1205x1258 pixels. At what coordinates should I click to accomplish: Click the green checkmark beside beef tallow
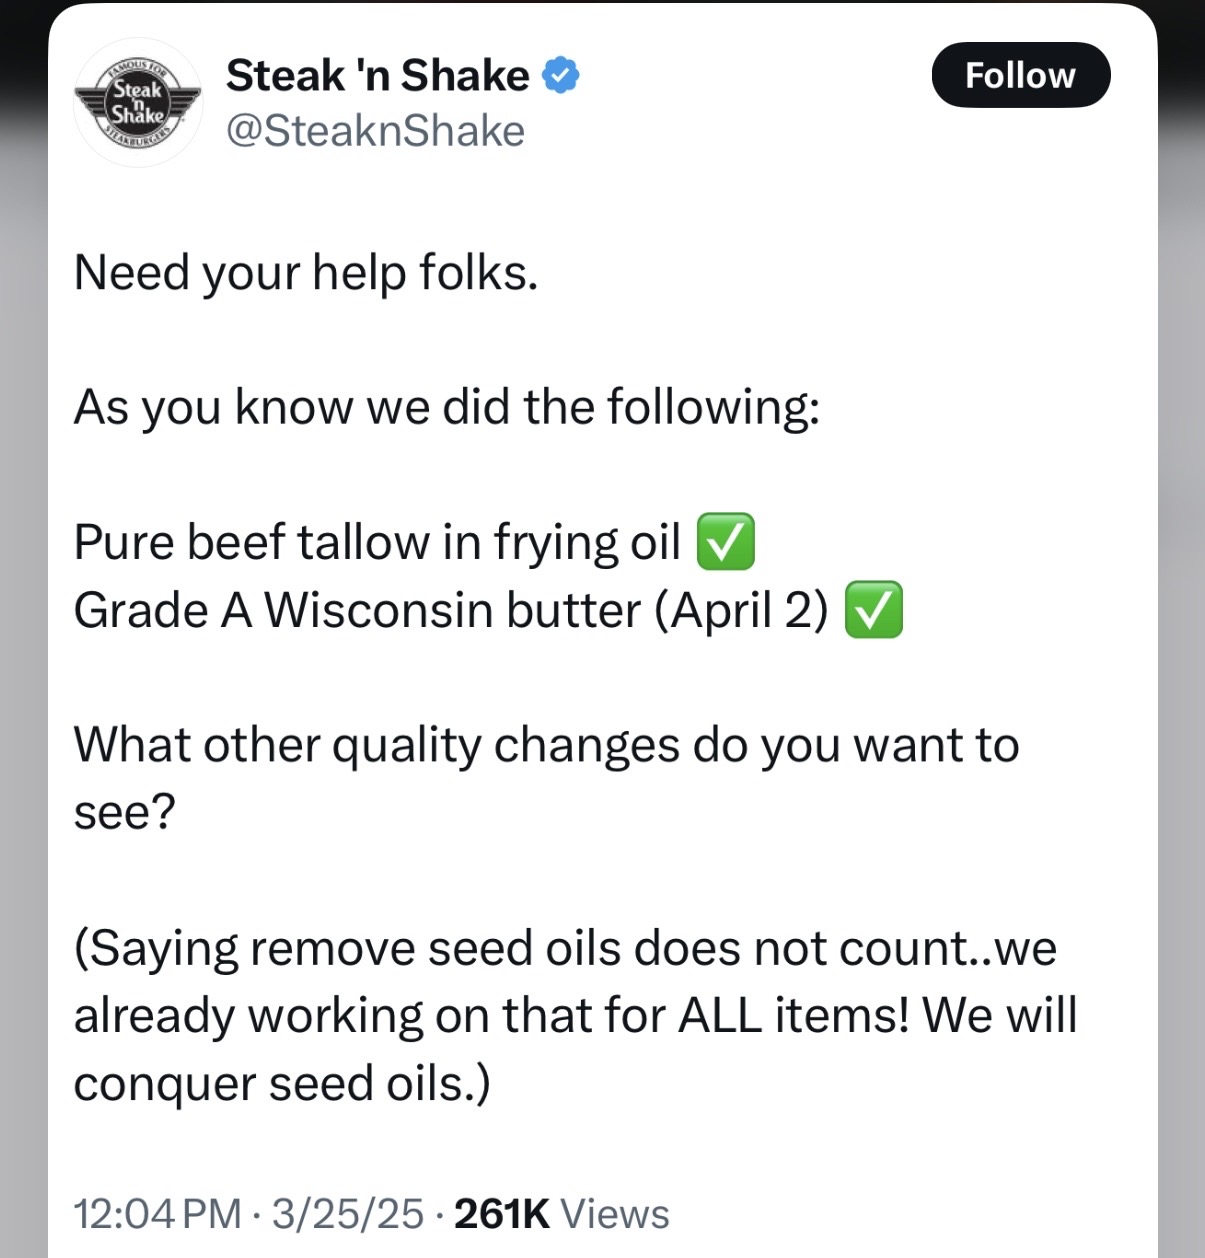[725, 542]
